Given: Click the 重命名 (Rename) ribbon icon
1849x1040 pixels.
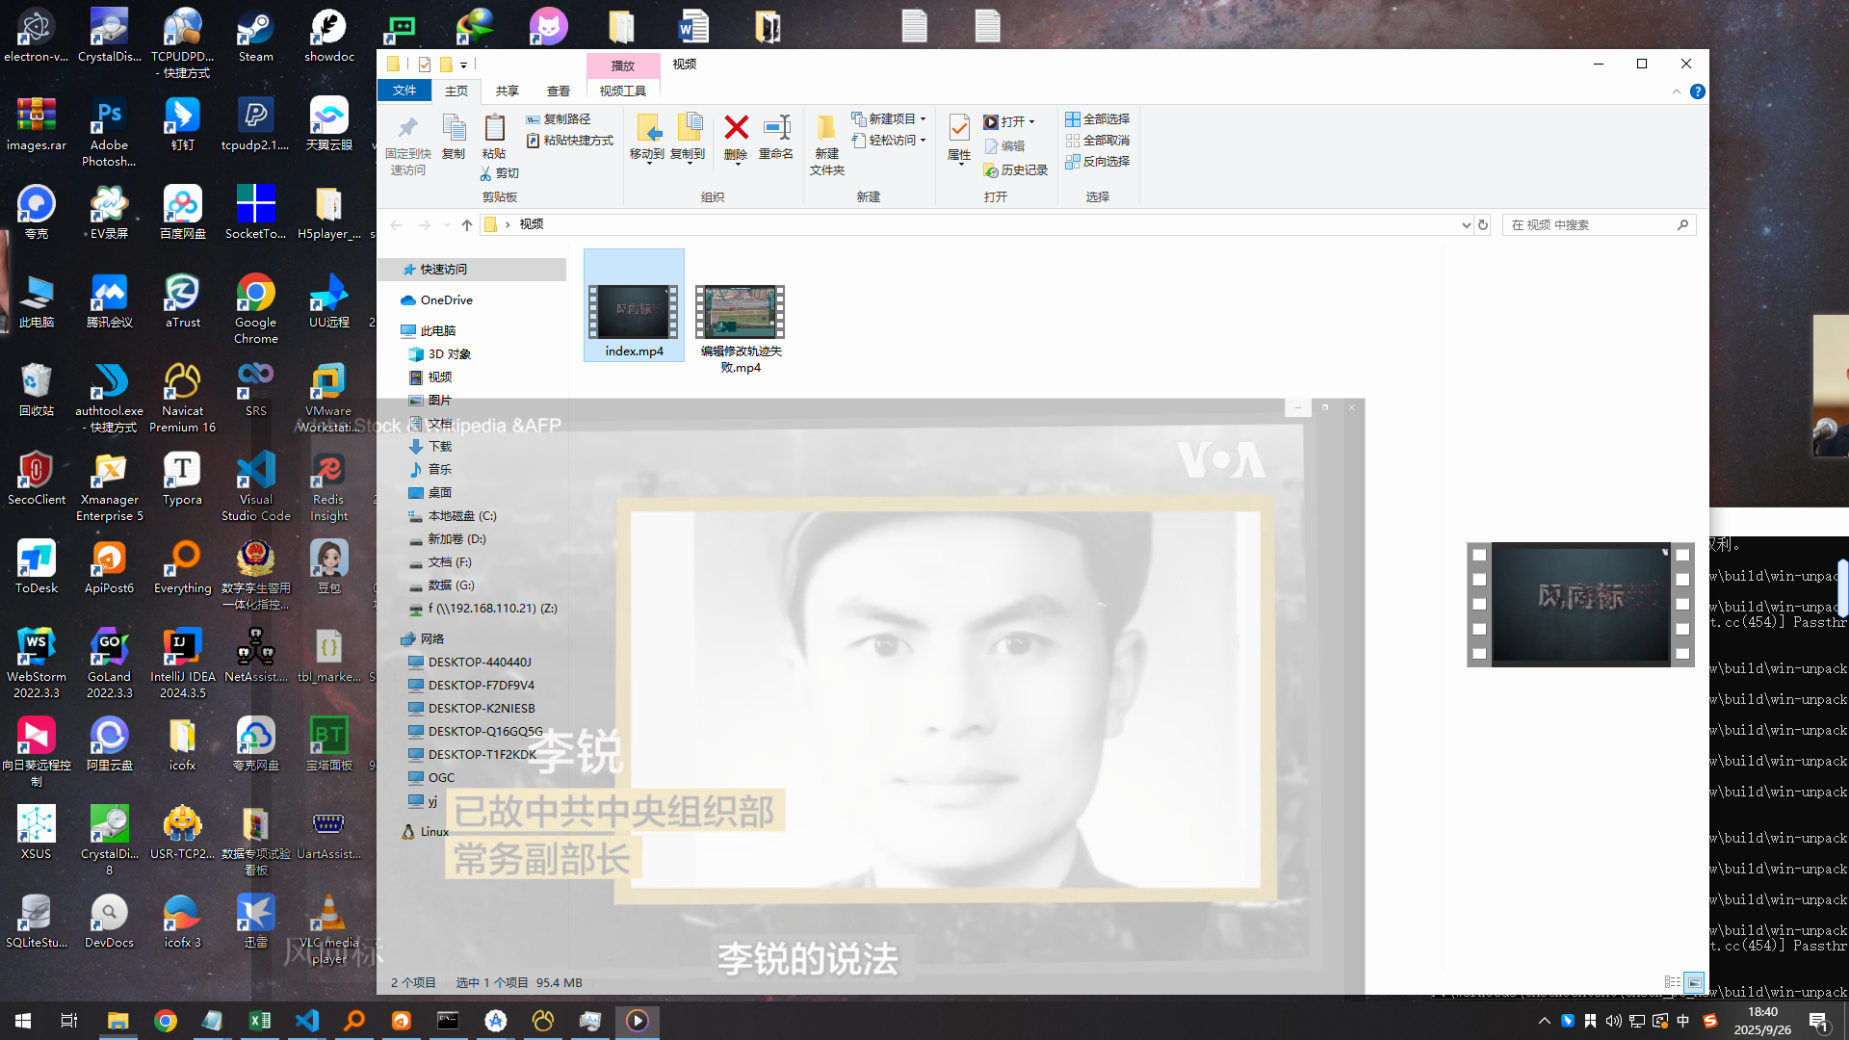Looking at the screenshot, I should click(776, 128).
